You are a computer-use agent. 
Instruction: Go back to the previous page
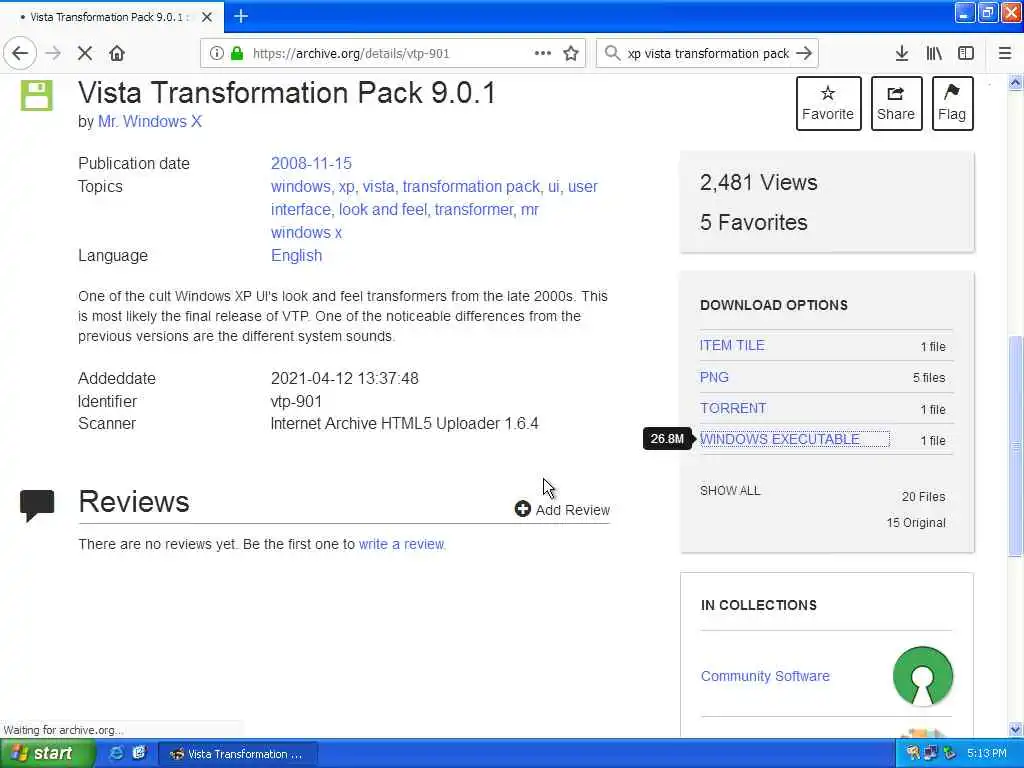(x=20, y=54)
